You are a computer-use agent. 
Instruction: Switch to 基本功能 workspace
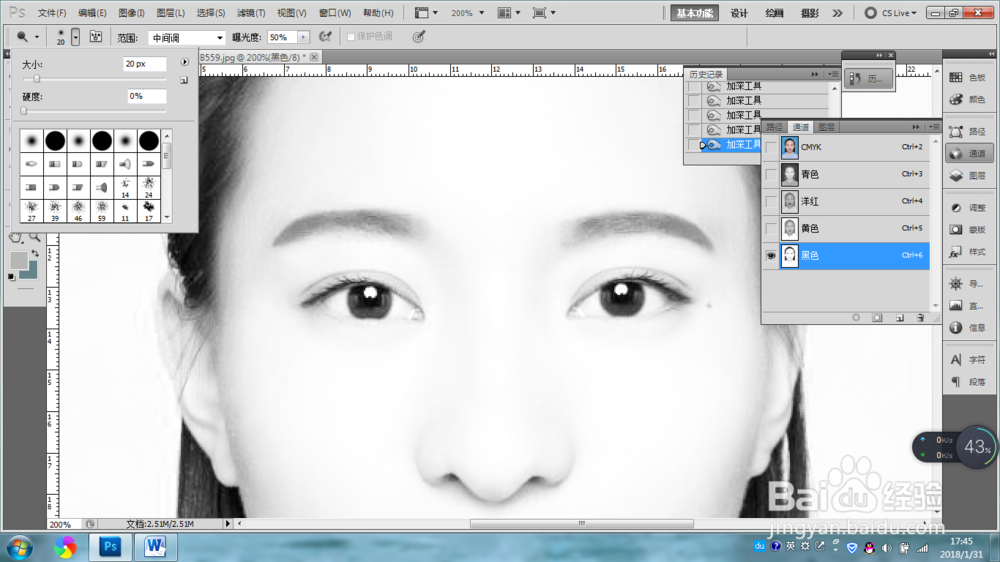pos(694,13)
